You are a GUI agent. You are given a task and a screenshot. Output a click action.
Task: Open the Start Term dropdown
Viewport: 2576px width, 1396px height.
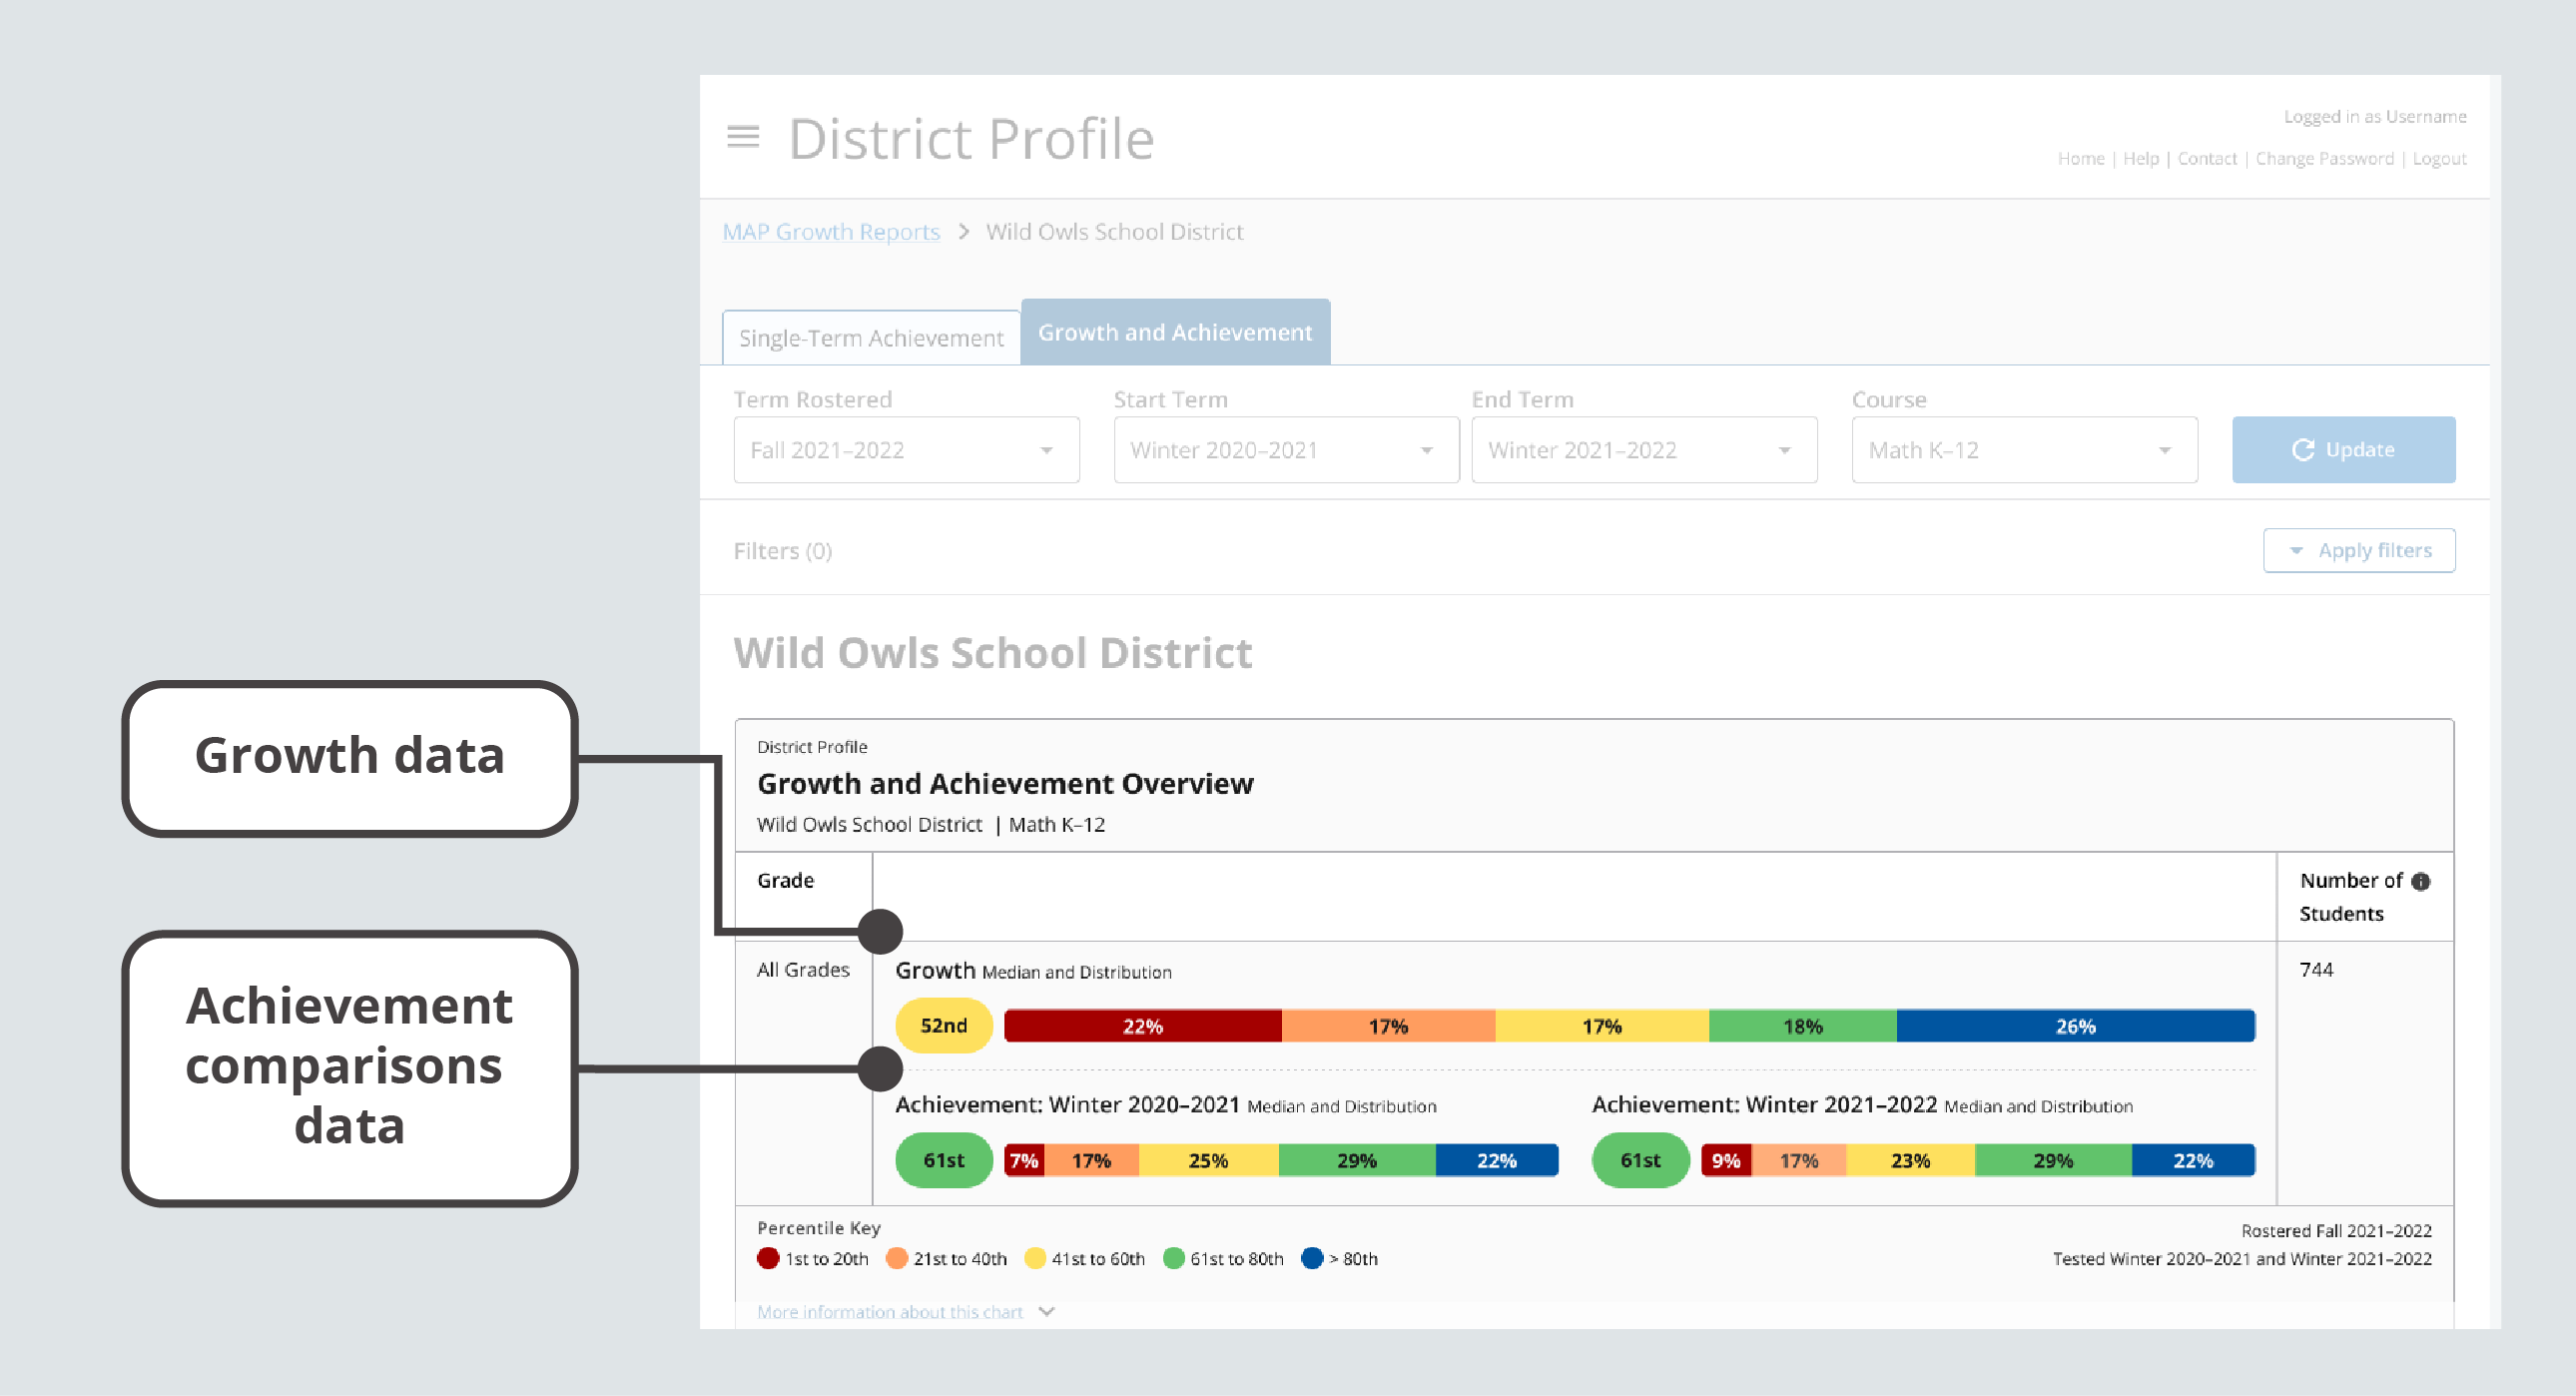(1285, 450)
